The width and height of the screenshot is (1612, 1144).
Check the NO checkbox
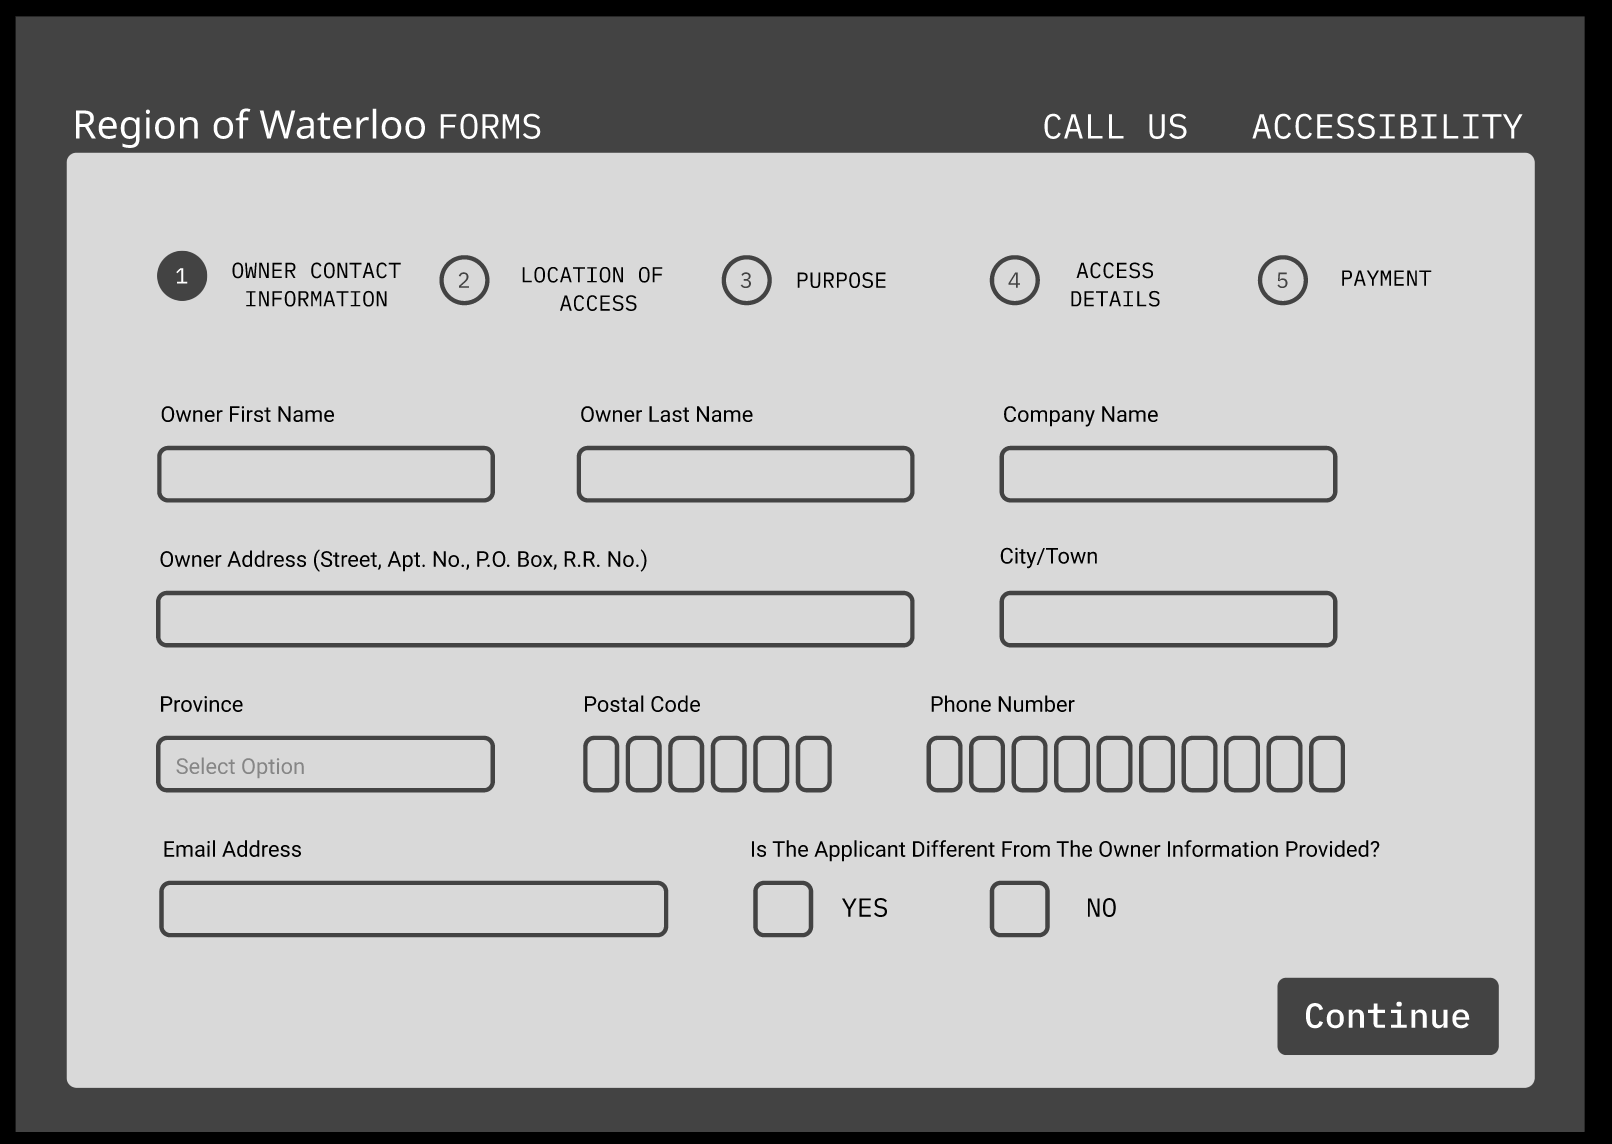[x=1019, y=909]
